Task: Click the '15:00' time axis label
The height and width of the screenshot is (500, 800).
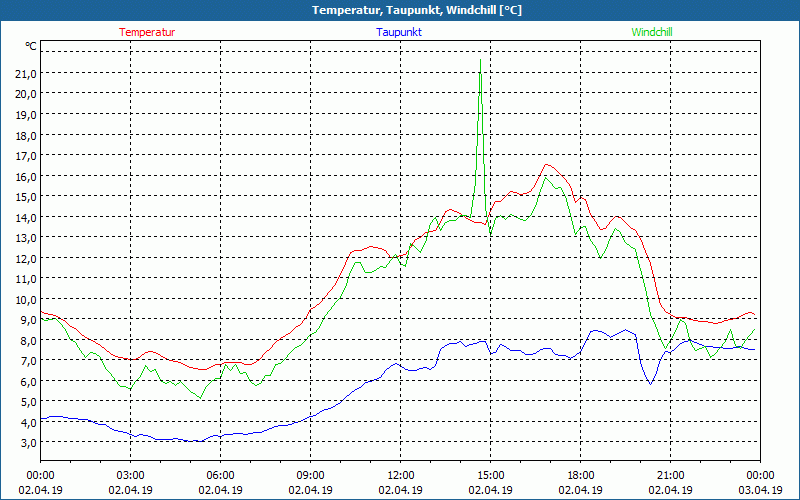Action: pyautogui.click(x=490, y=476)
